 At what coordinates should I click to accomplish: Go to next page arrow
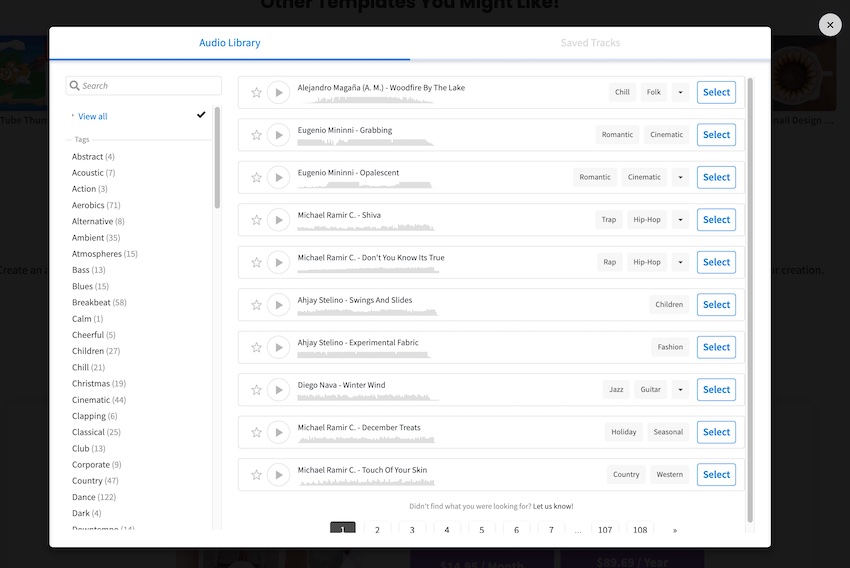pos(675,530)
